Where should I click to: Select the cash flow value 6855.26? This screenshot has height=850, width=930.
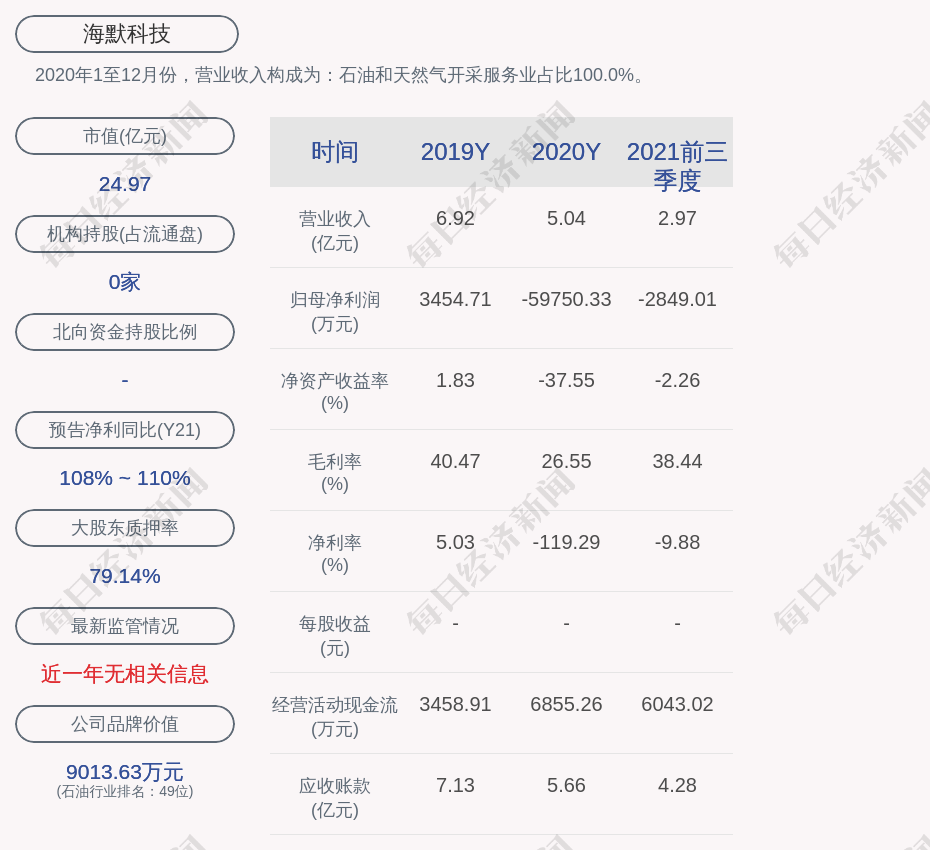click(x=566, y=704)
